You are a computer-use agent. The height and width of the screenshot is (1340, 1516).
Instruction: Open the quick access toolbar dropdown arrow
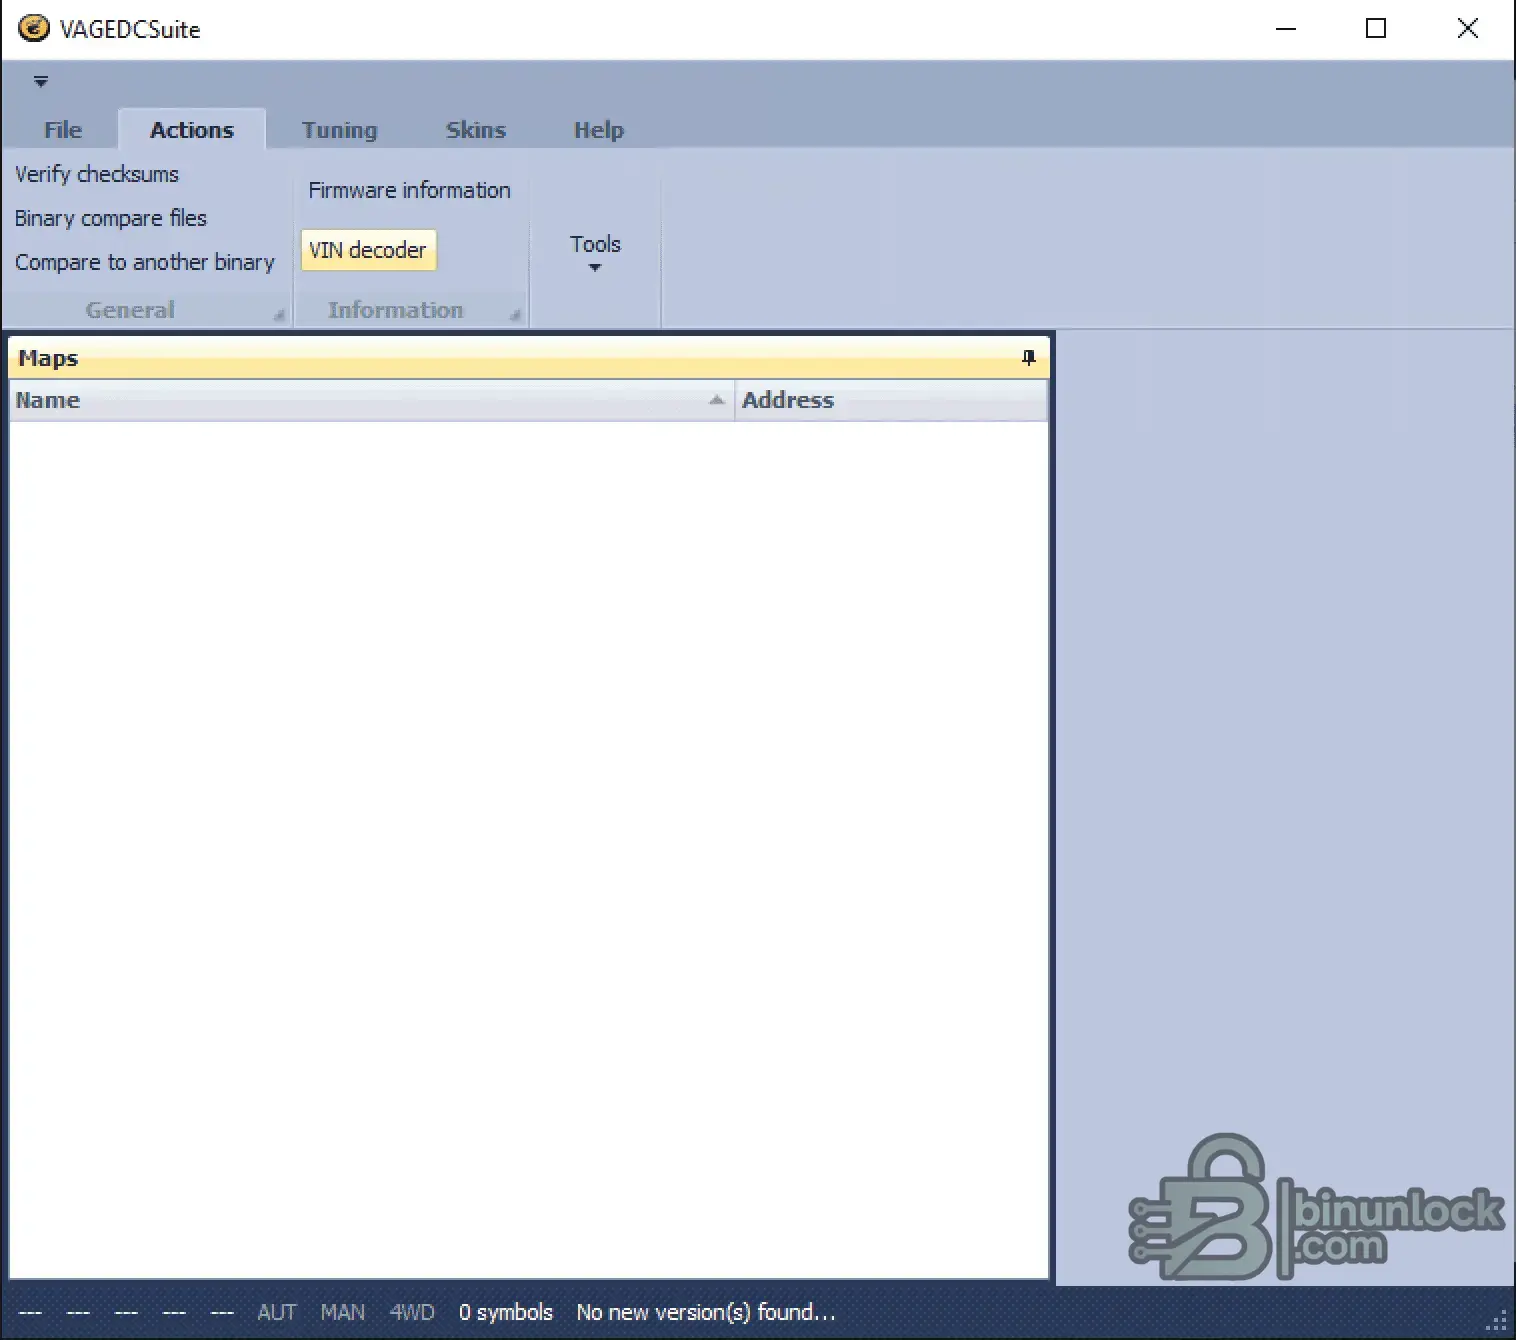(x=41, y=81)
